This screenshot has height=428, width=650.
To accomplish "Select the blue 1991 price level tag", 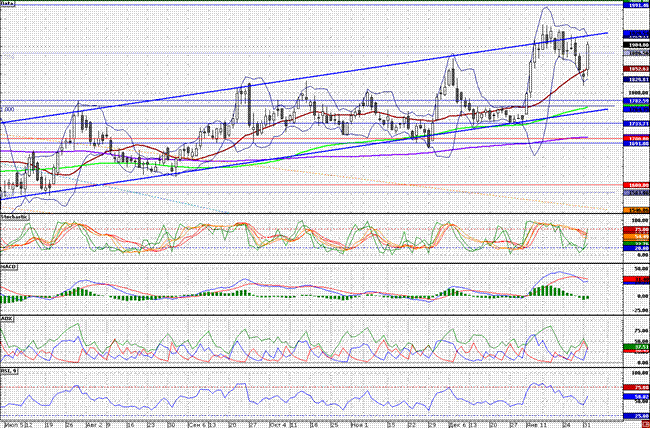I will [x=636, y=6].
